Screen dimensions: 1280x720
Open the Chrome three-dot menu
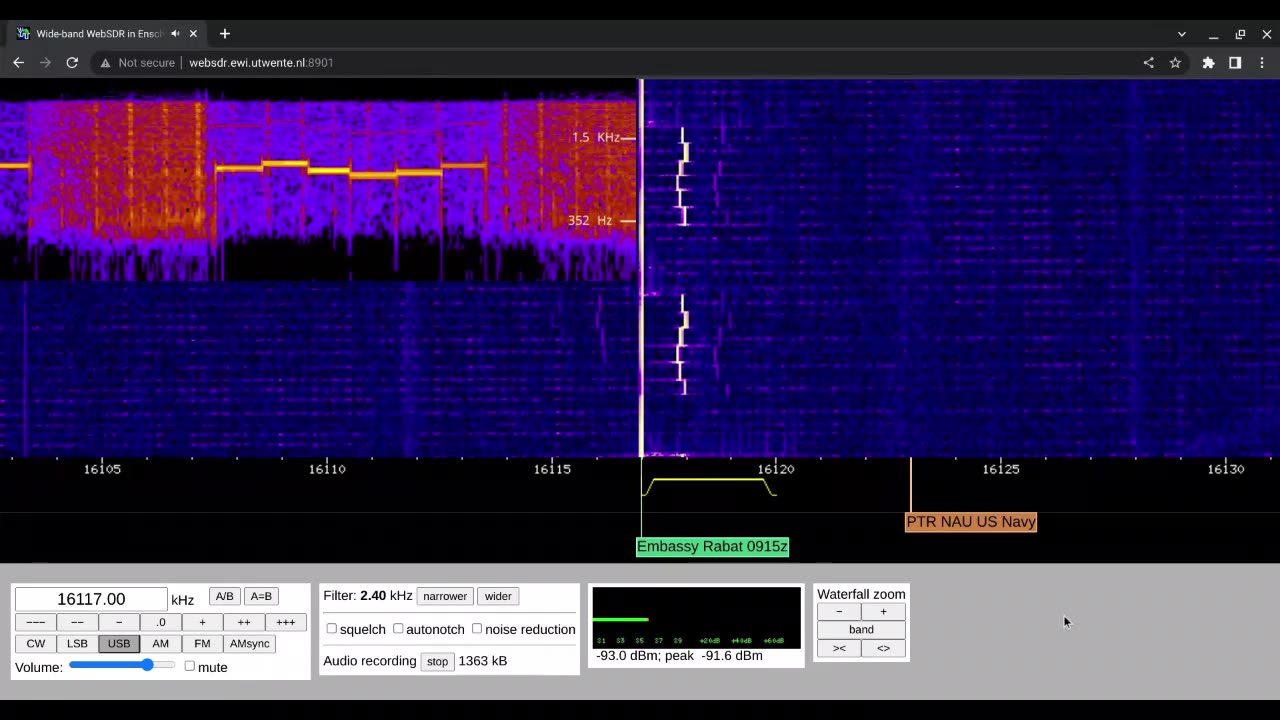pyautogui.click(x=1262, y=62)
